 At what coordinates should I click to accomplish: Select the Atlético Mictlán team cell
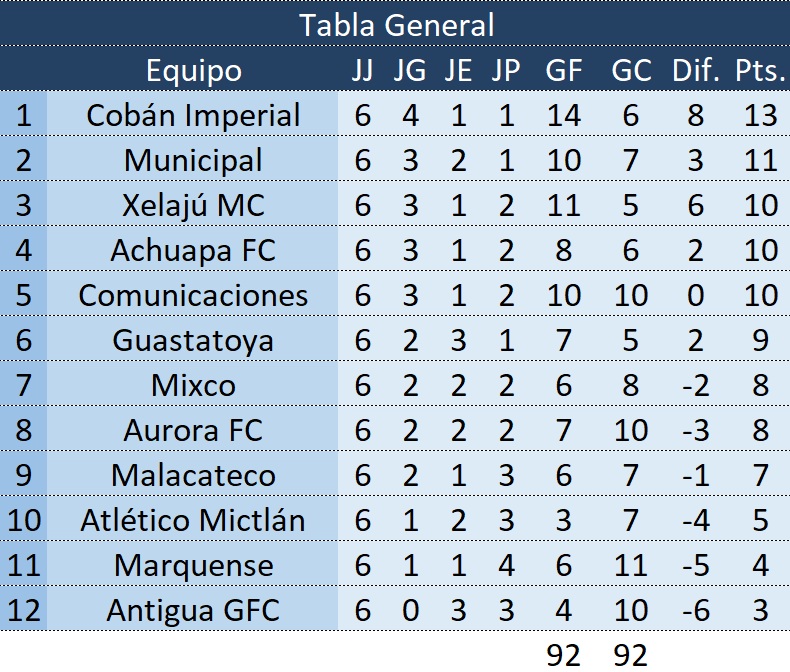pos(193,520)
